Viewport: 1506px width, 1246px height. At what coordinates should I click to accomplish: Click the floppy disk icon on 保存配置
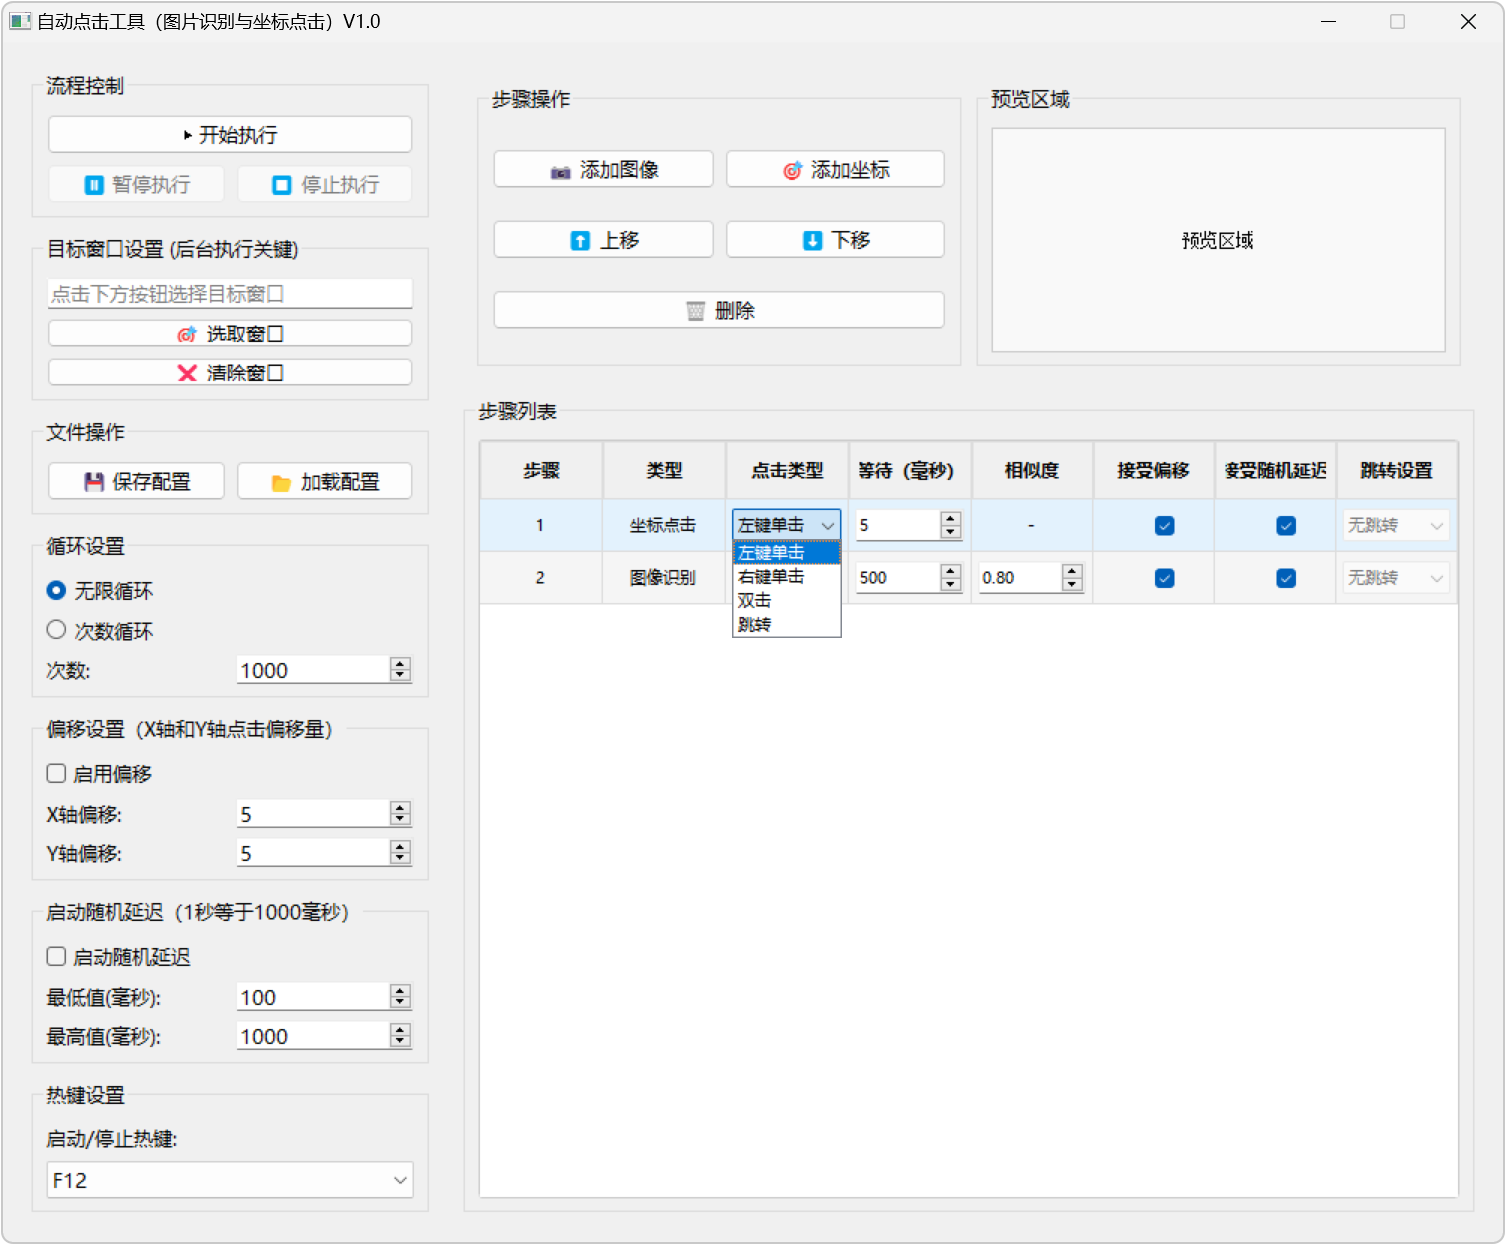[x=94, y=482]
